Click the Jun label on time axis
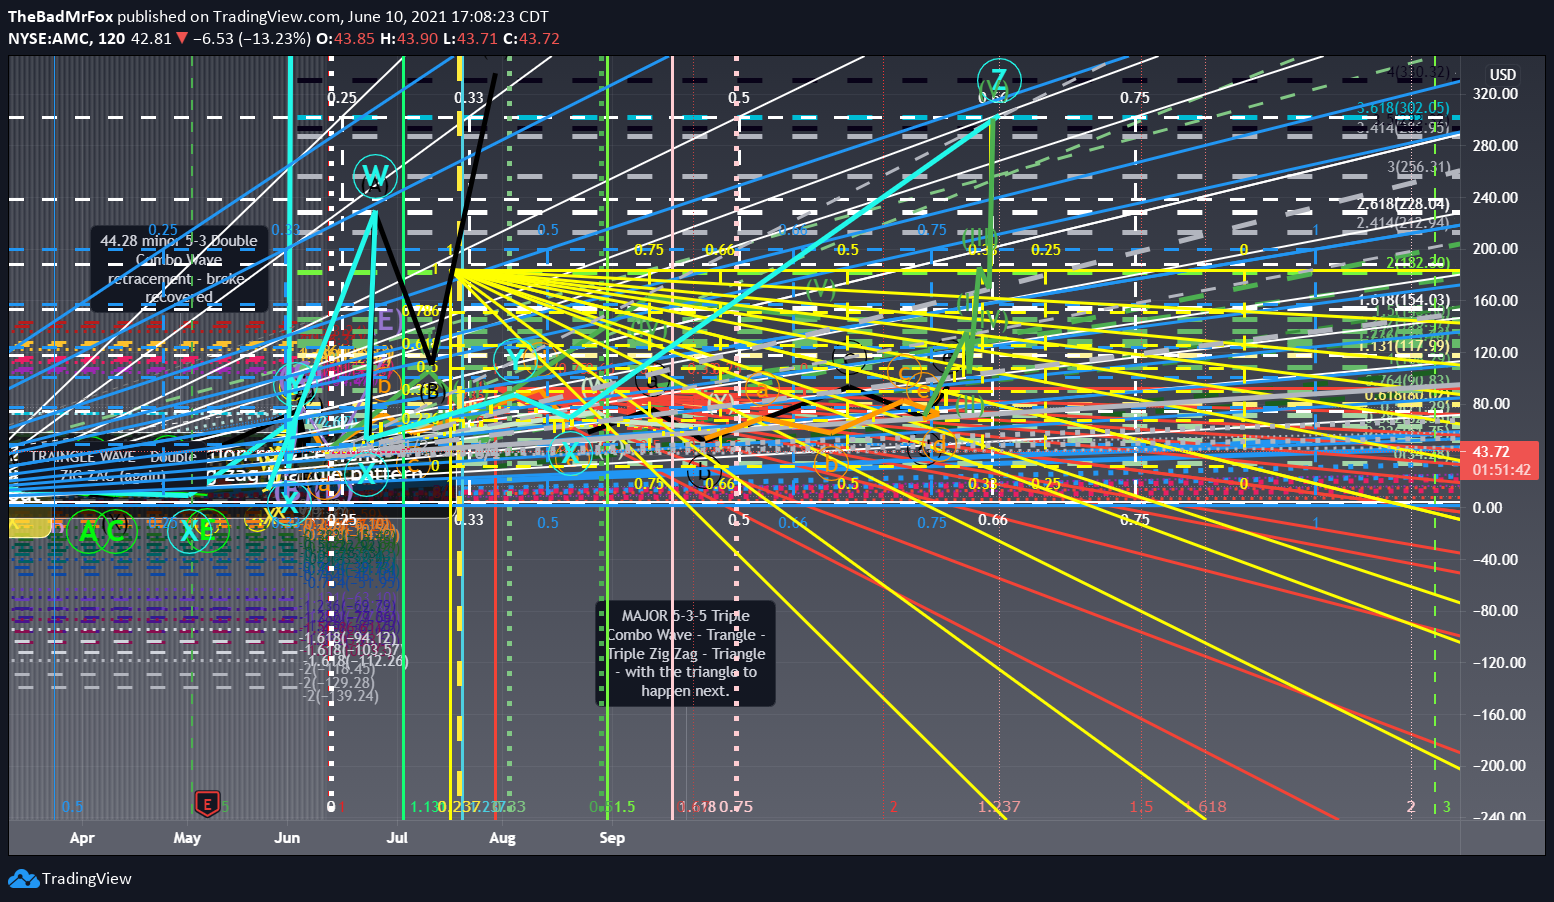Viewport: 1554px width, 902px height. (287, 838)
